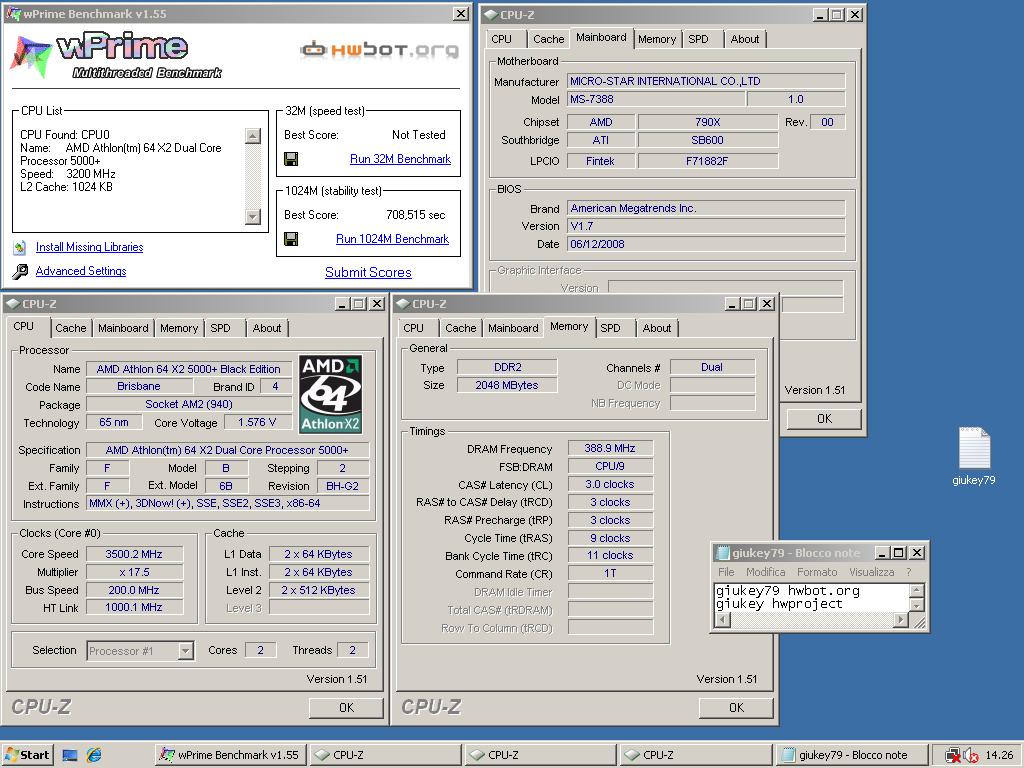Open Notepad File menu
1024x768 pixels.
pos(726,571)
